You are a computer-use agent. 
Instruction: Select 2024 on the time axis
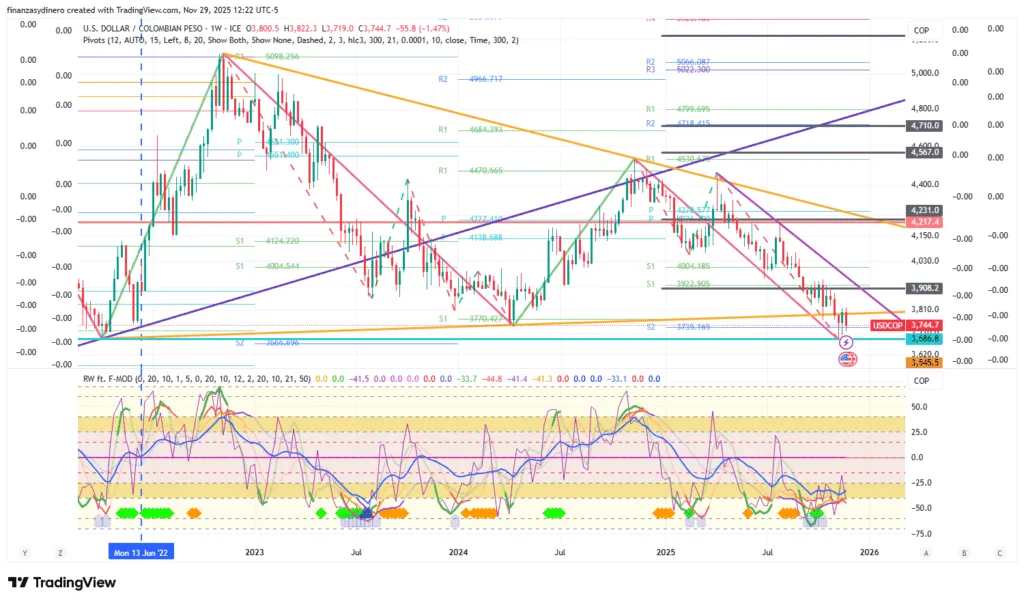coord(458,552)
